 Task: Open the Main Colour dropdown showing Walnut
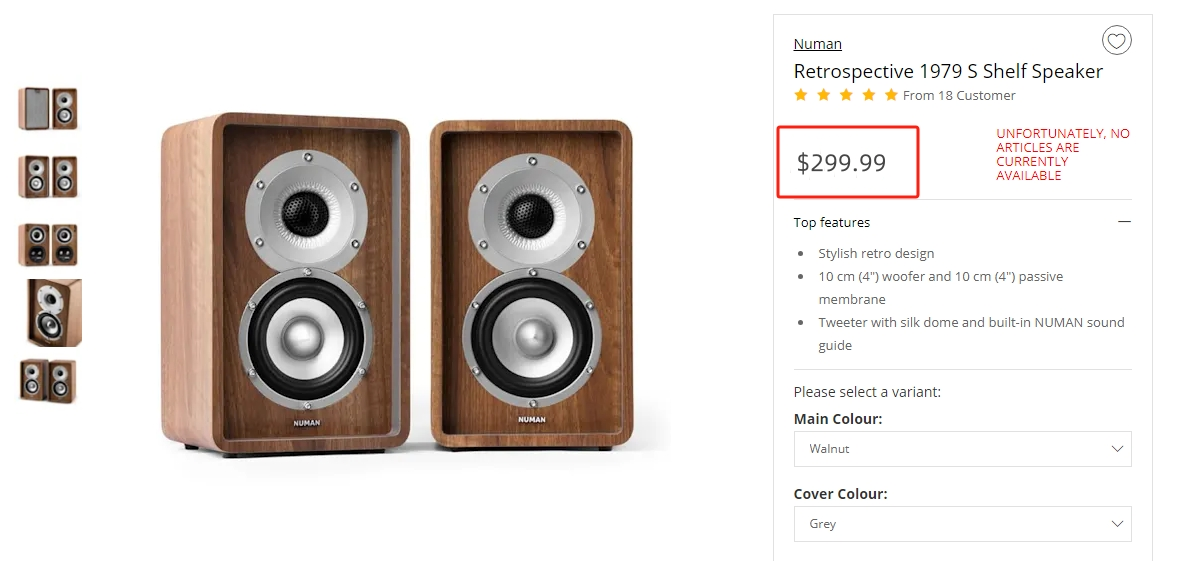click(x=962, y=449)
